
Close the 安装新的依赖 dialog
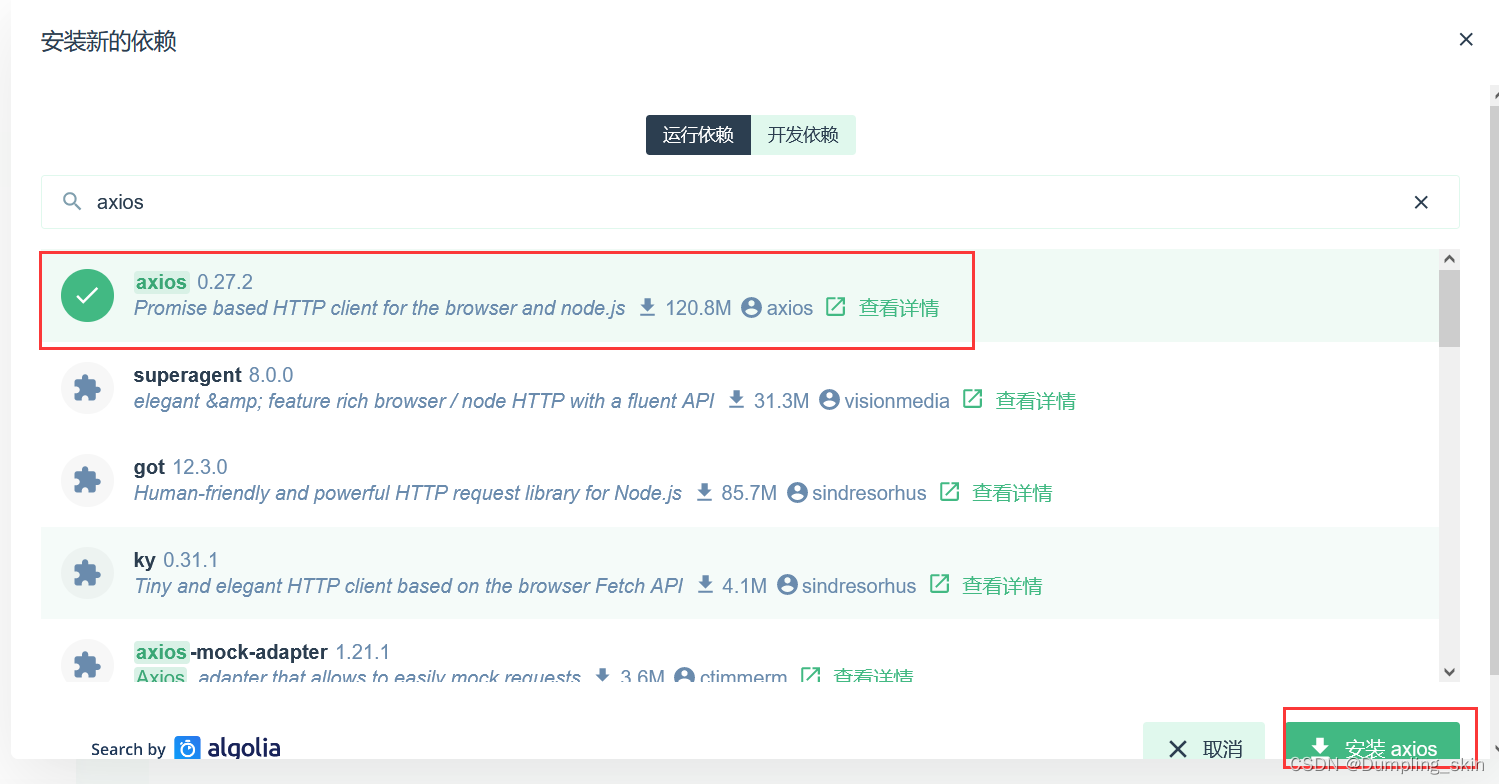(x=1466, y=40)
